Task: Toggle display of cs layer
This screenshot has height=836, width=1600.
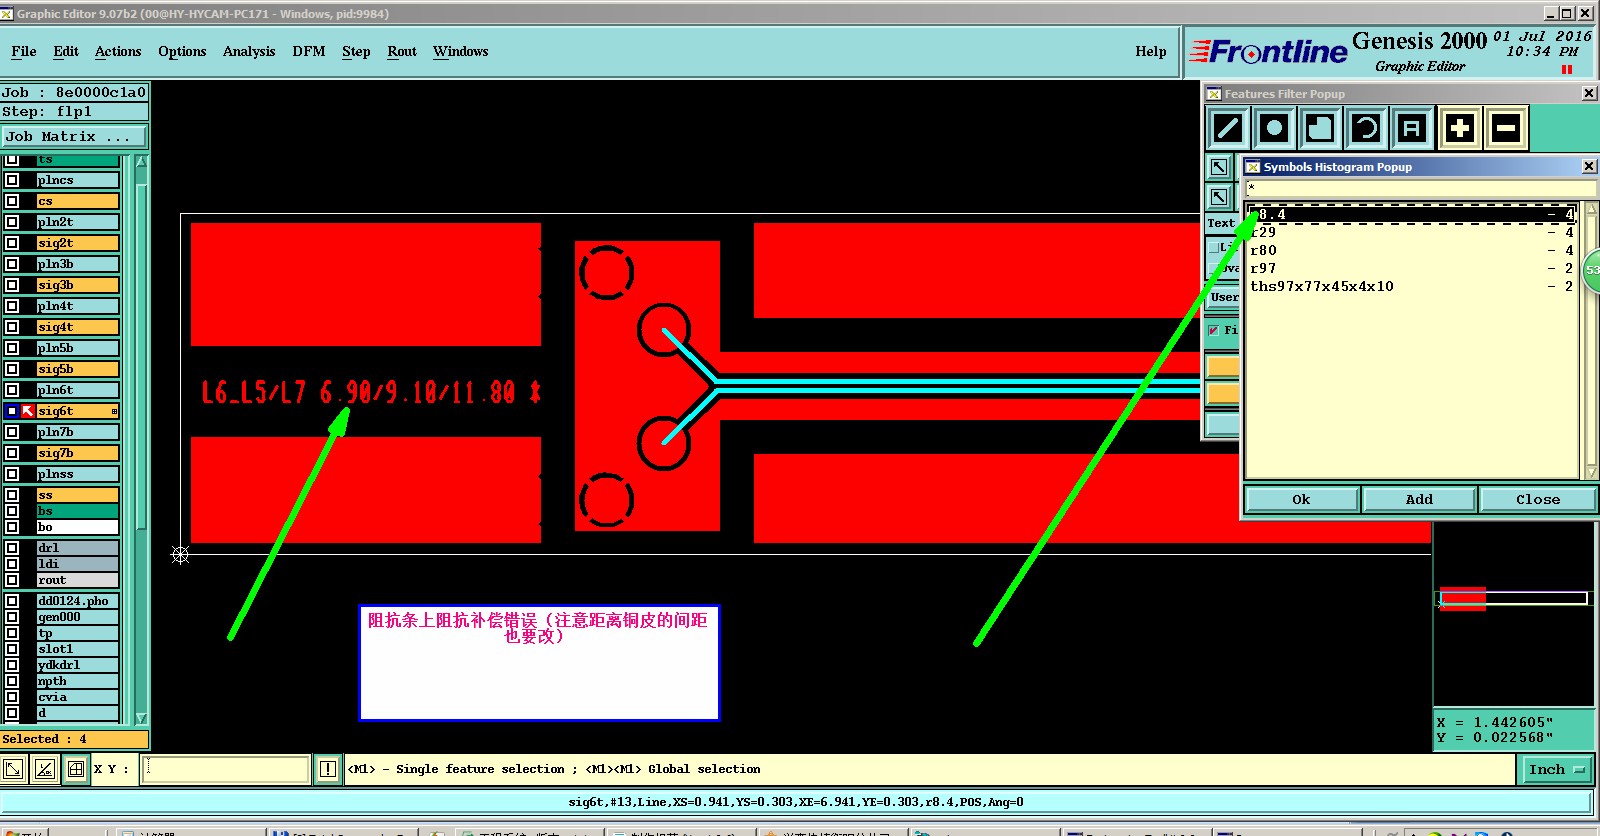Action: (12, 201)
